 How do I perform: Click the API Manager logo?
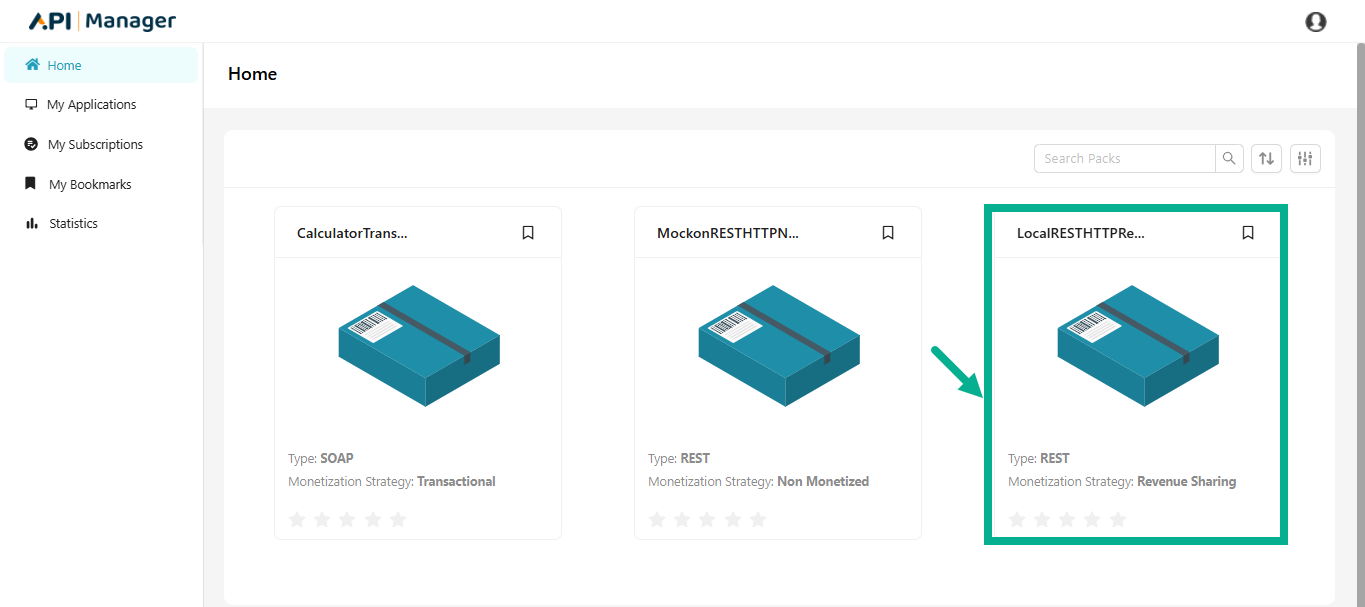[x=101, y=20]
